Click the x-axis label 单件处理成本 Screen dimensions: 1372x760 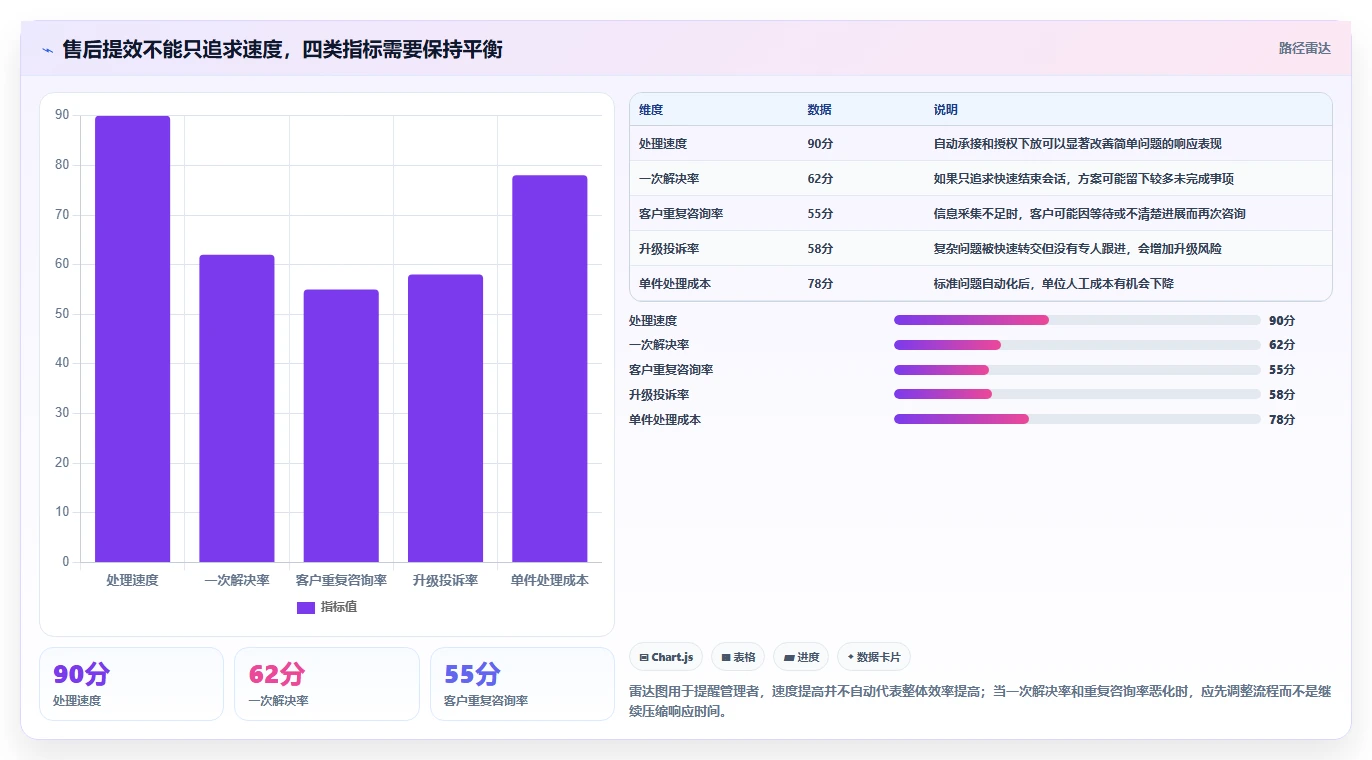coord(550,580)
